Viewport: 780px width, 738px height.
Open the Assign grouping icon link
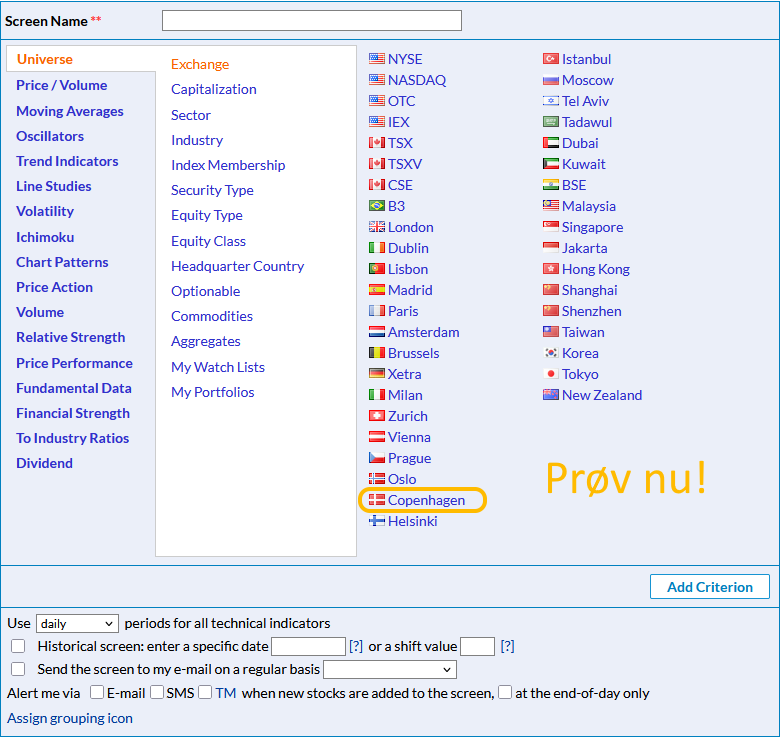coord(70,718)
